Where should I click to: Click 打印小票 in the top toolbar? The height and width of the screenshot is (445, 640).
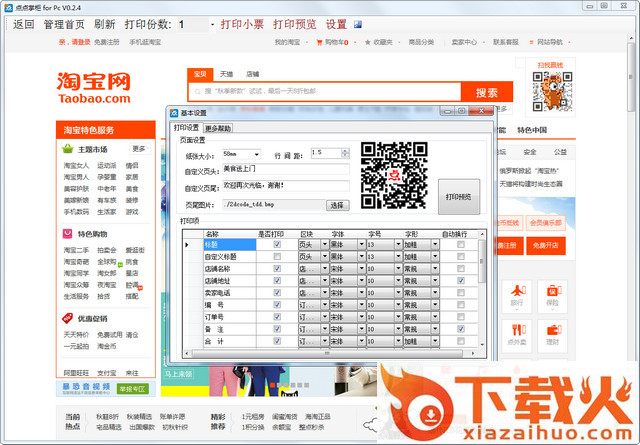click(242, 24)
